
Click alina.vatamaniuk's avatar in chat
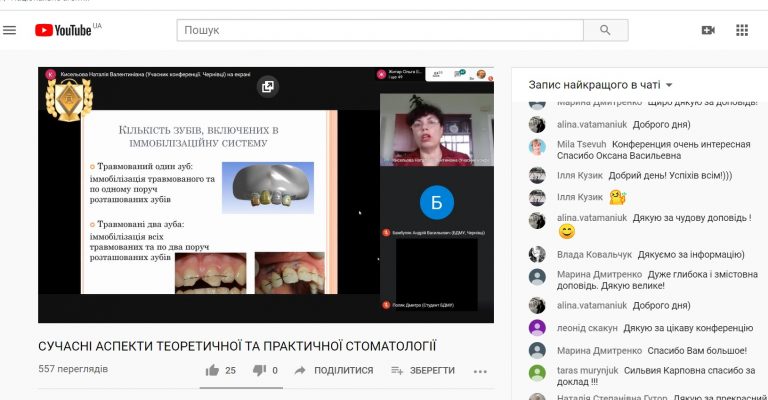[x=537, y=125]
